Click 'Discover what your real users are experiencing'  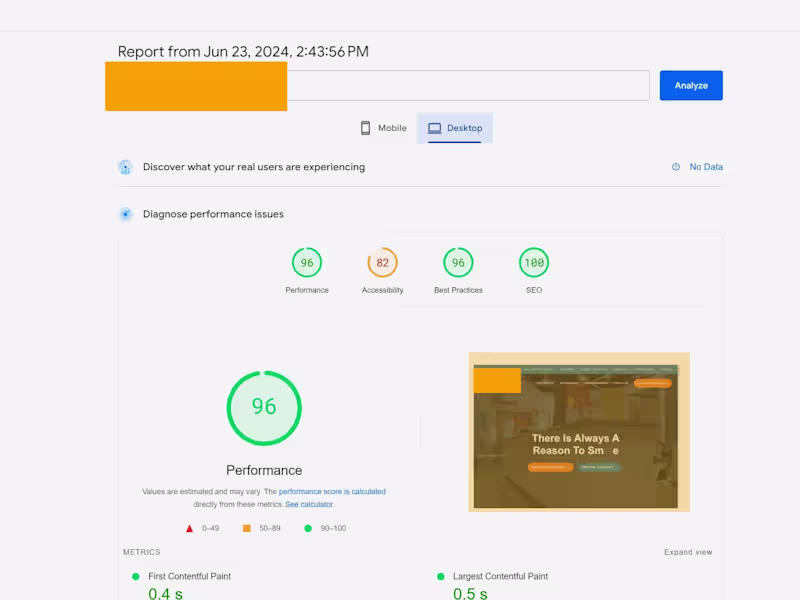coord(254,167)
